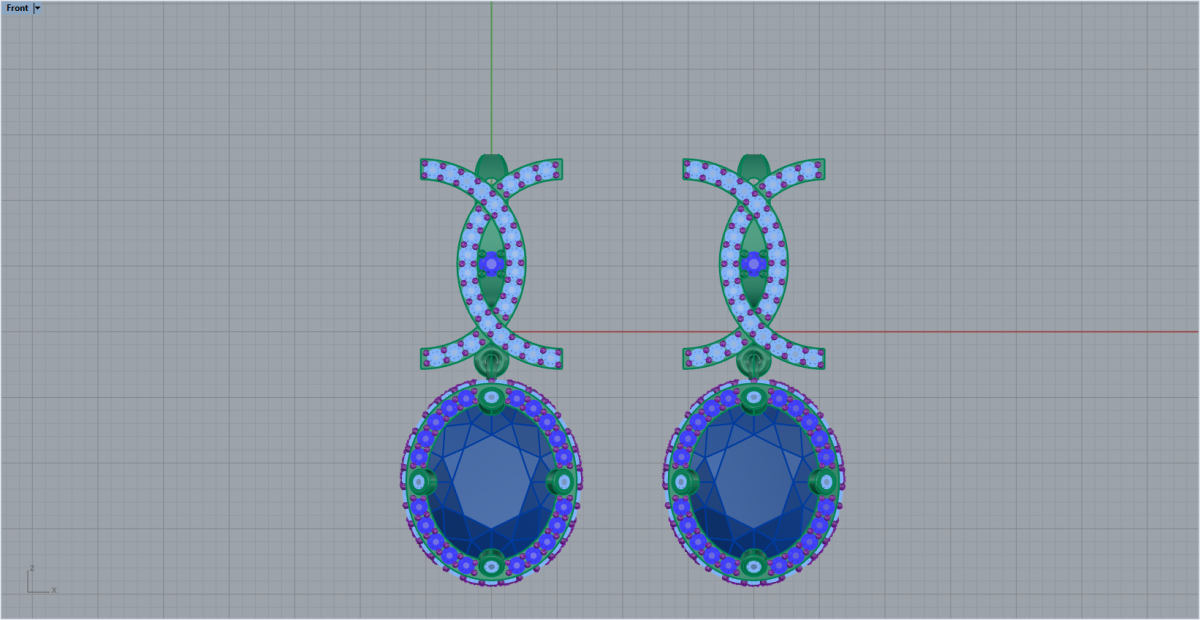Open the Front viewport dropdown arrow menu
Screen dimensions: 1200x620
coord(37,8)
